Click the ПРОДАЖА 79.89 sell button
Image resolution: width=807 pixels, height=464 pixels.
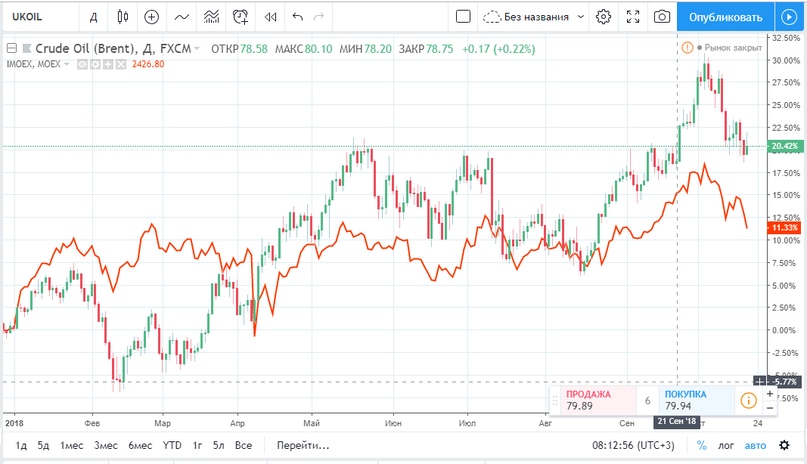click(x=592, y=401)
